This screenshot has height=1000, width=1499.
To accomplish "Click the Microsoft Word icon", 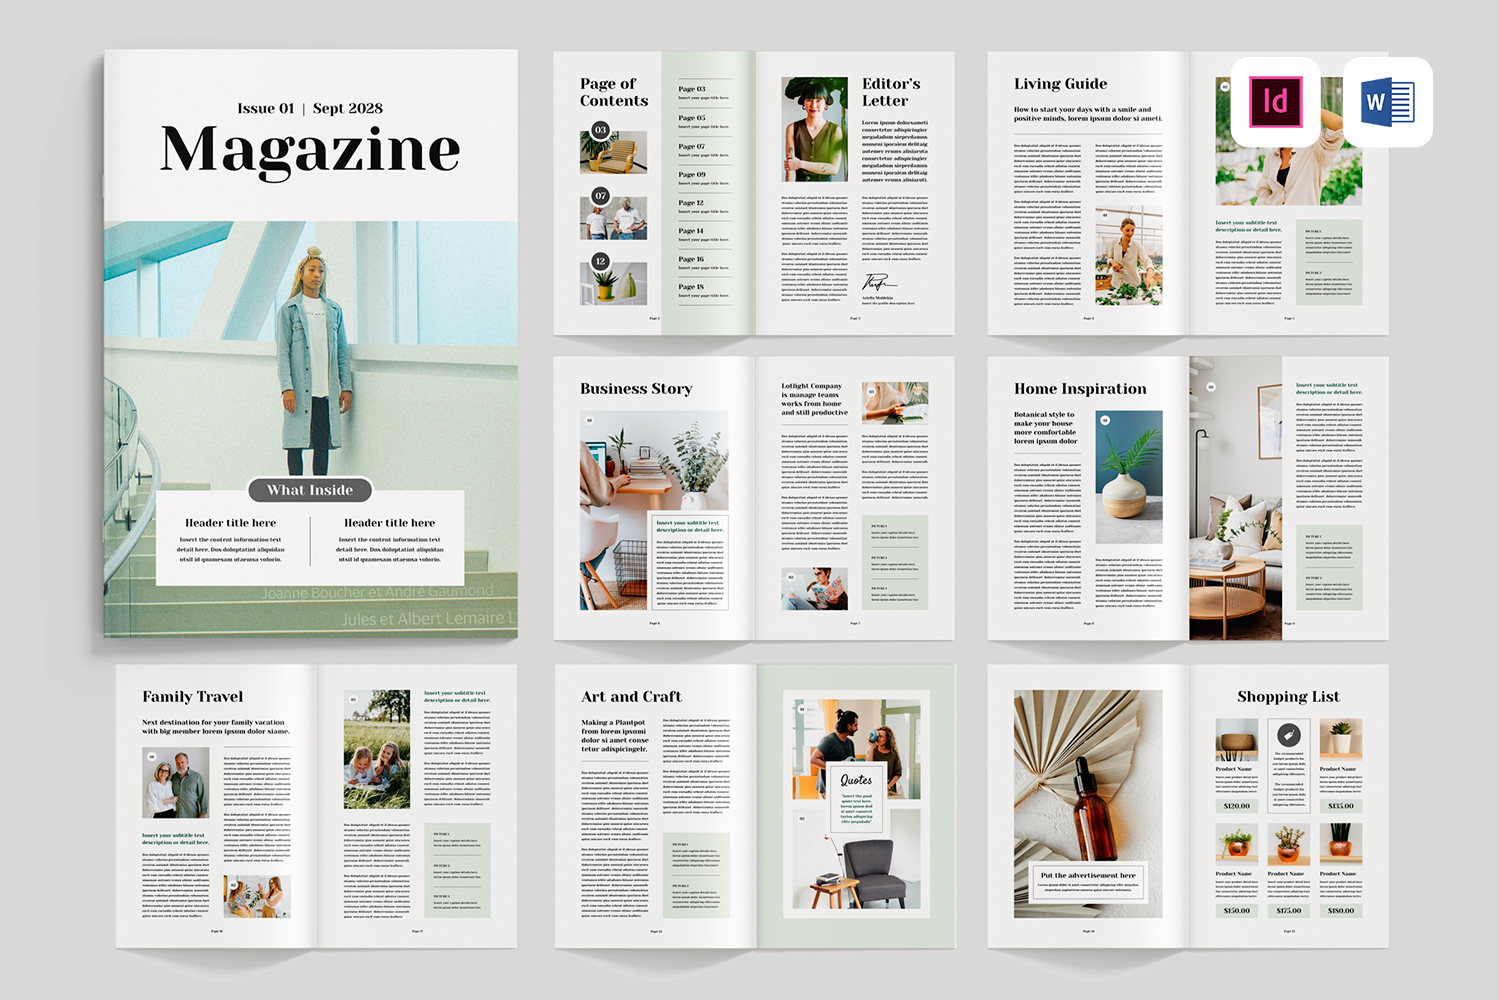I will click(1387, 102).
